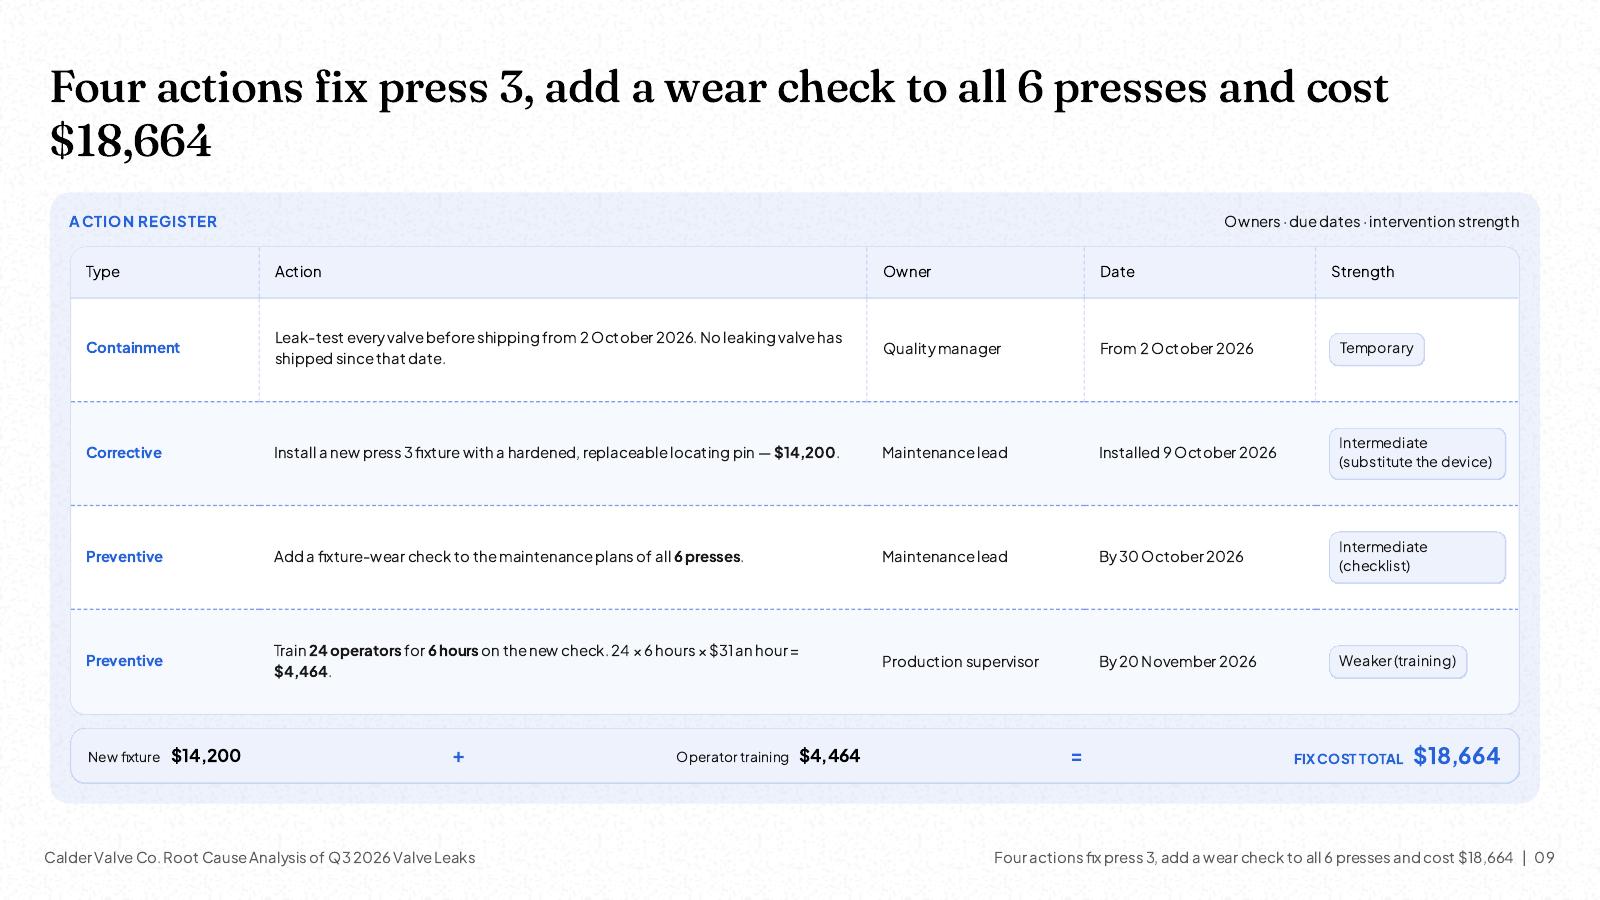Viewport: 1600px width, 900px height.
Task: Click the train 24 operators action text
Action: (537, 661)
